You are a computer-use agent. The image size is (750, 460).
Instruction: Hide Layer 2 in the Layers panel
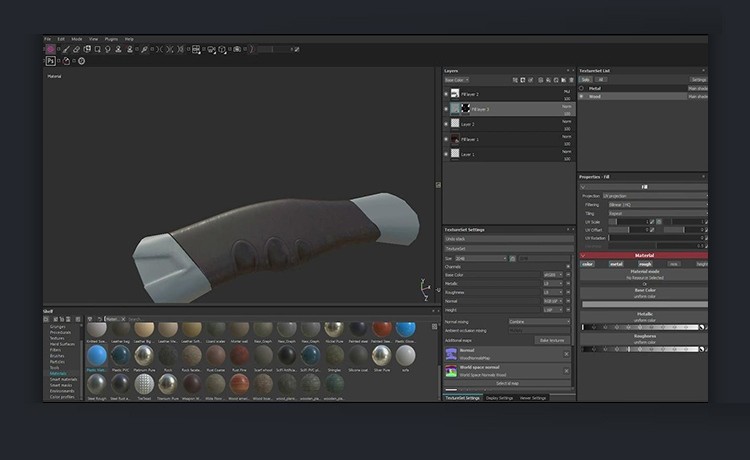[x=446, y=124]
